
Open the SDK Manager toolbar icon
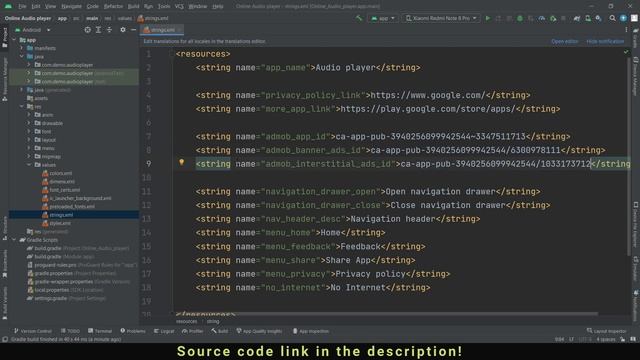598,18
